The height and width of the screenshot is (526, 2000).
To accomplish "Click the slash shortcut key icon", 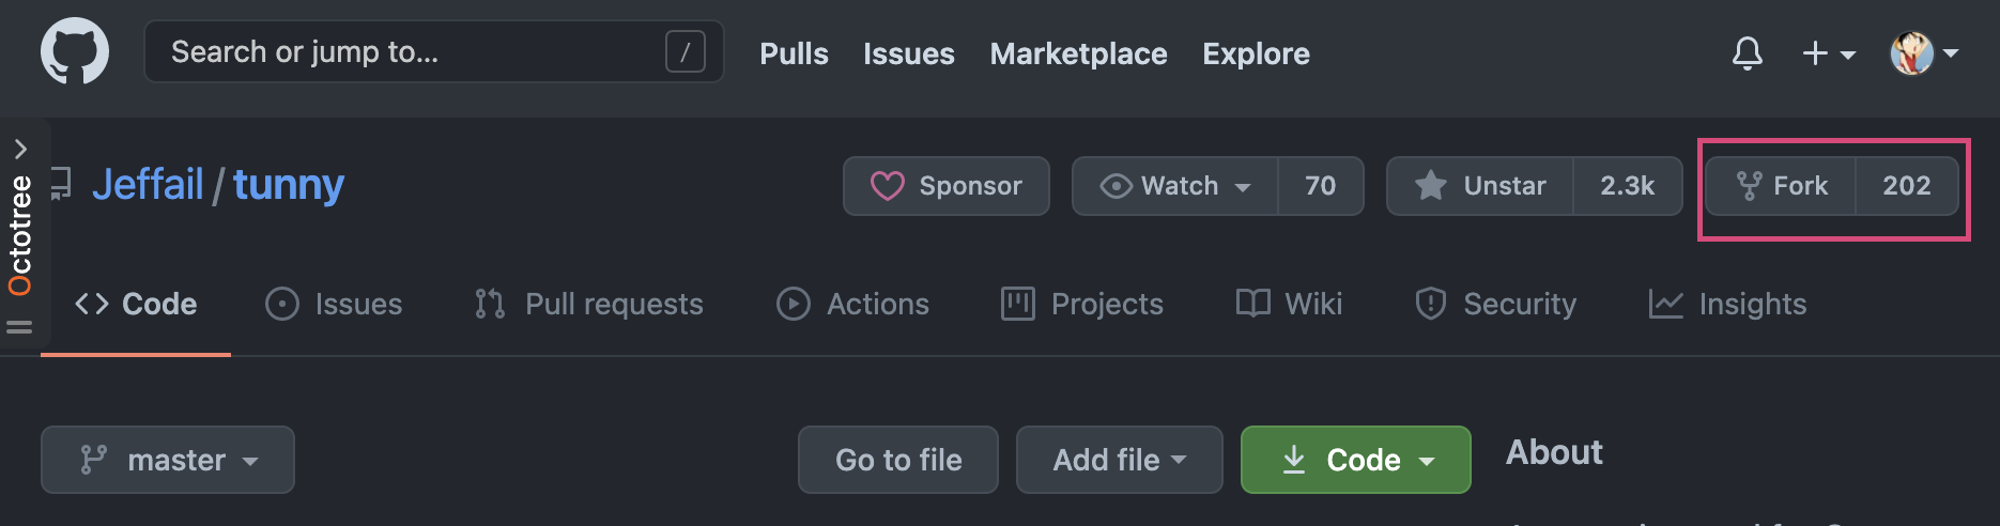I will point(685,52).
